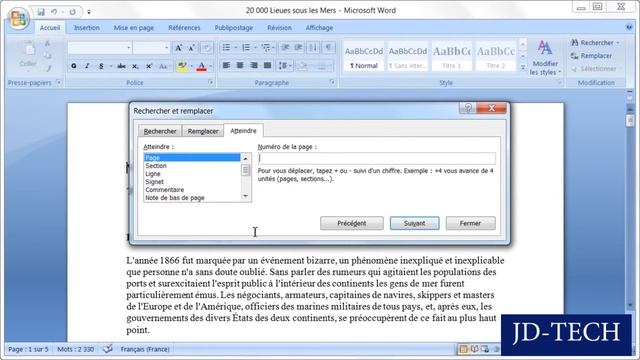Decrease the paragraph indent
This screenshot has width=640, height=360.
pos(285,48)
